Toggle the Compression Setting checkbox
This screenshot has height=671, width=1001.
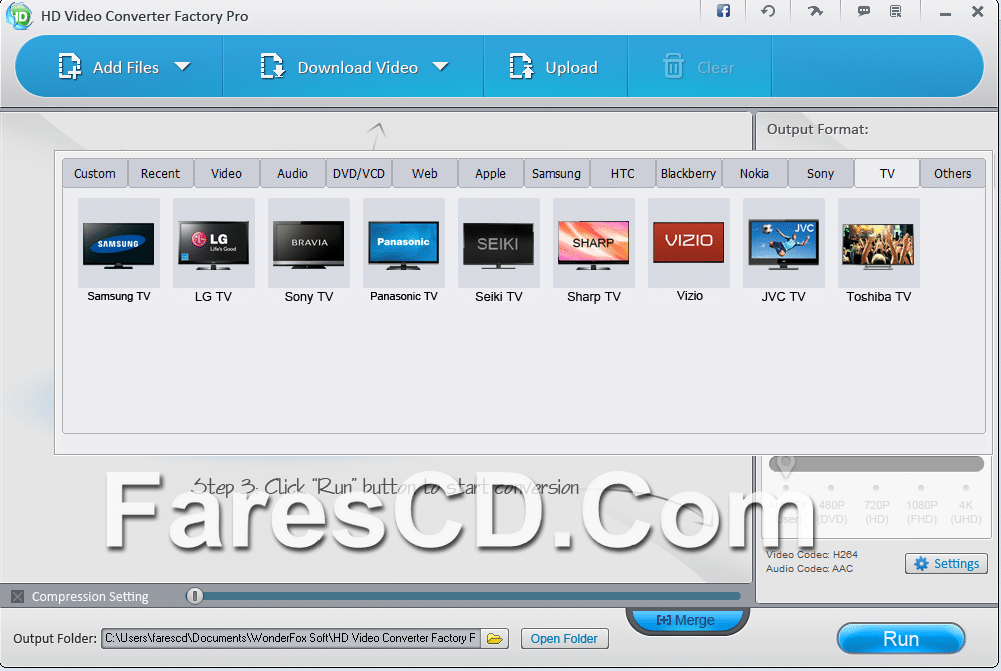[x=18, y=596]
